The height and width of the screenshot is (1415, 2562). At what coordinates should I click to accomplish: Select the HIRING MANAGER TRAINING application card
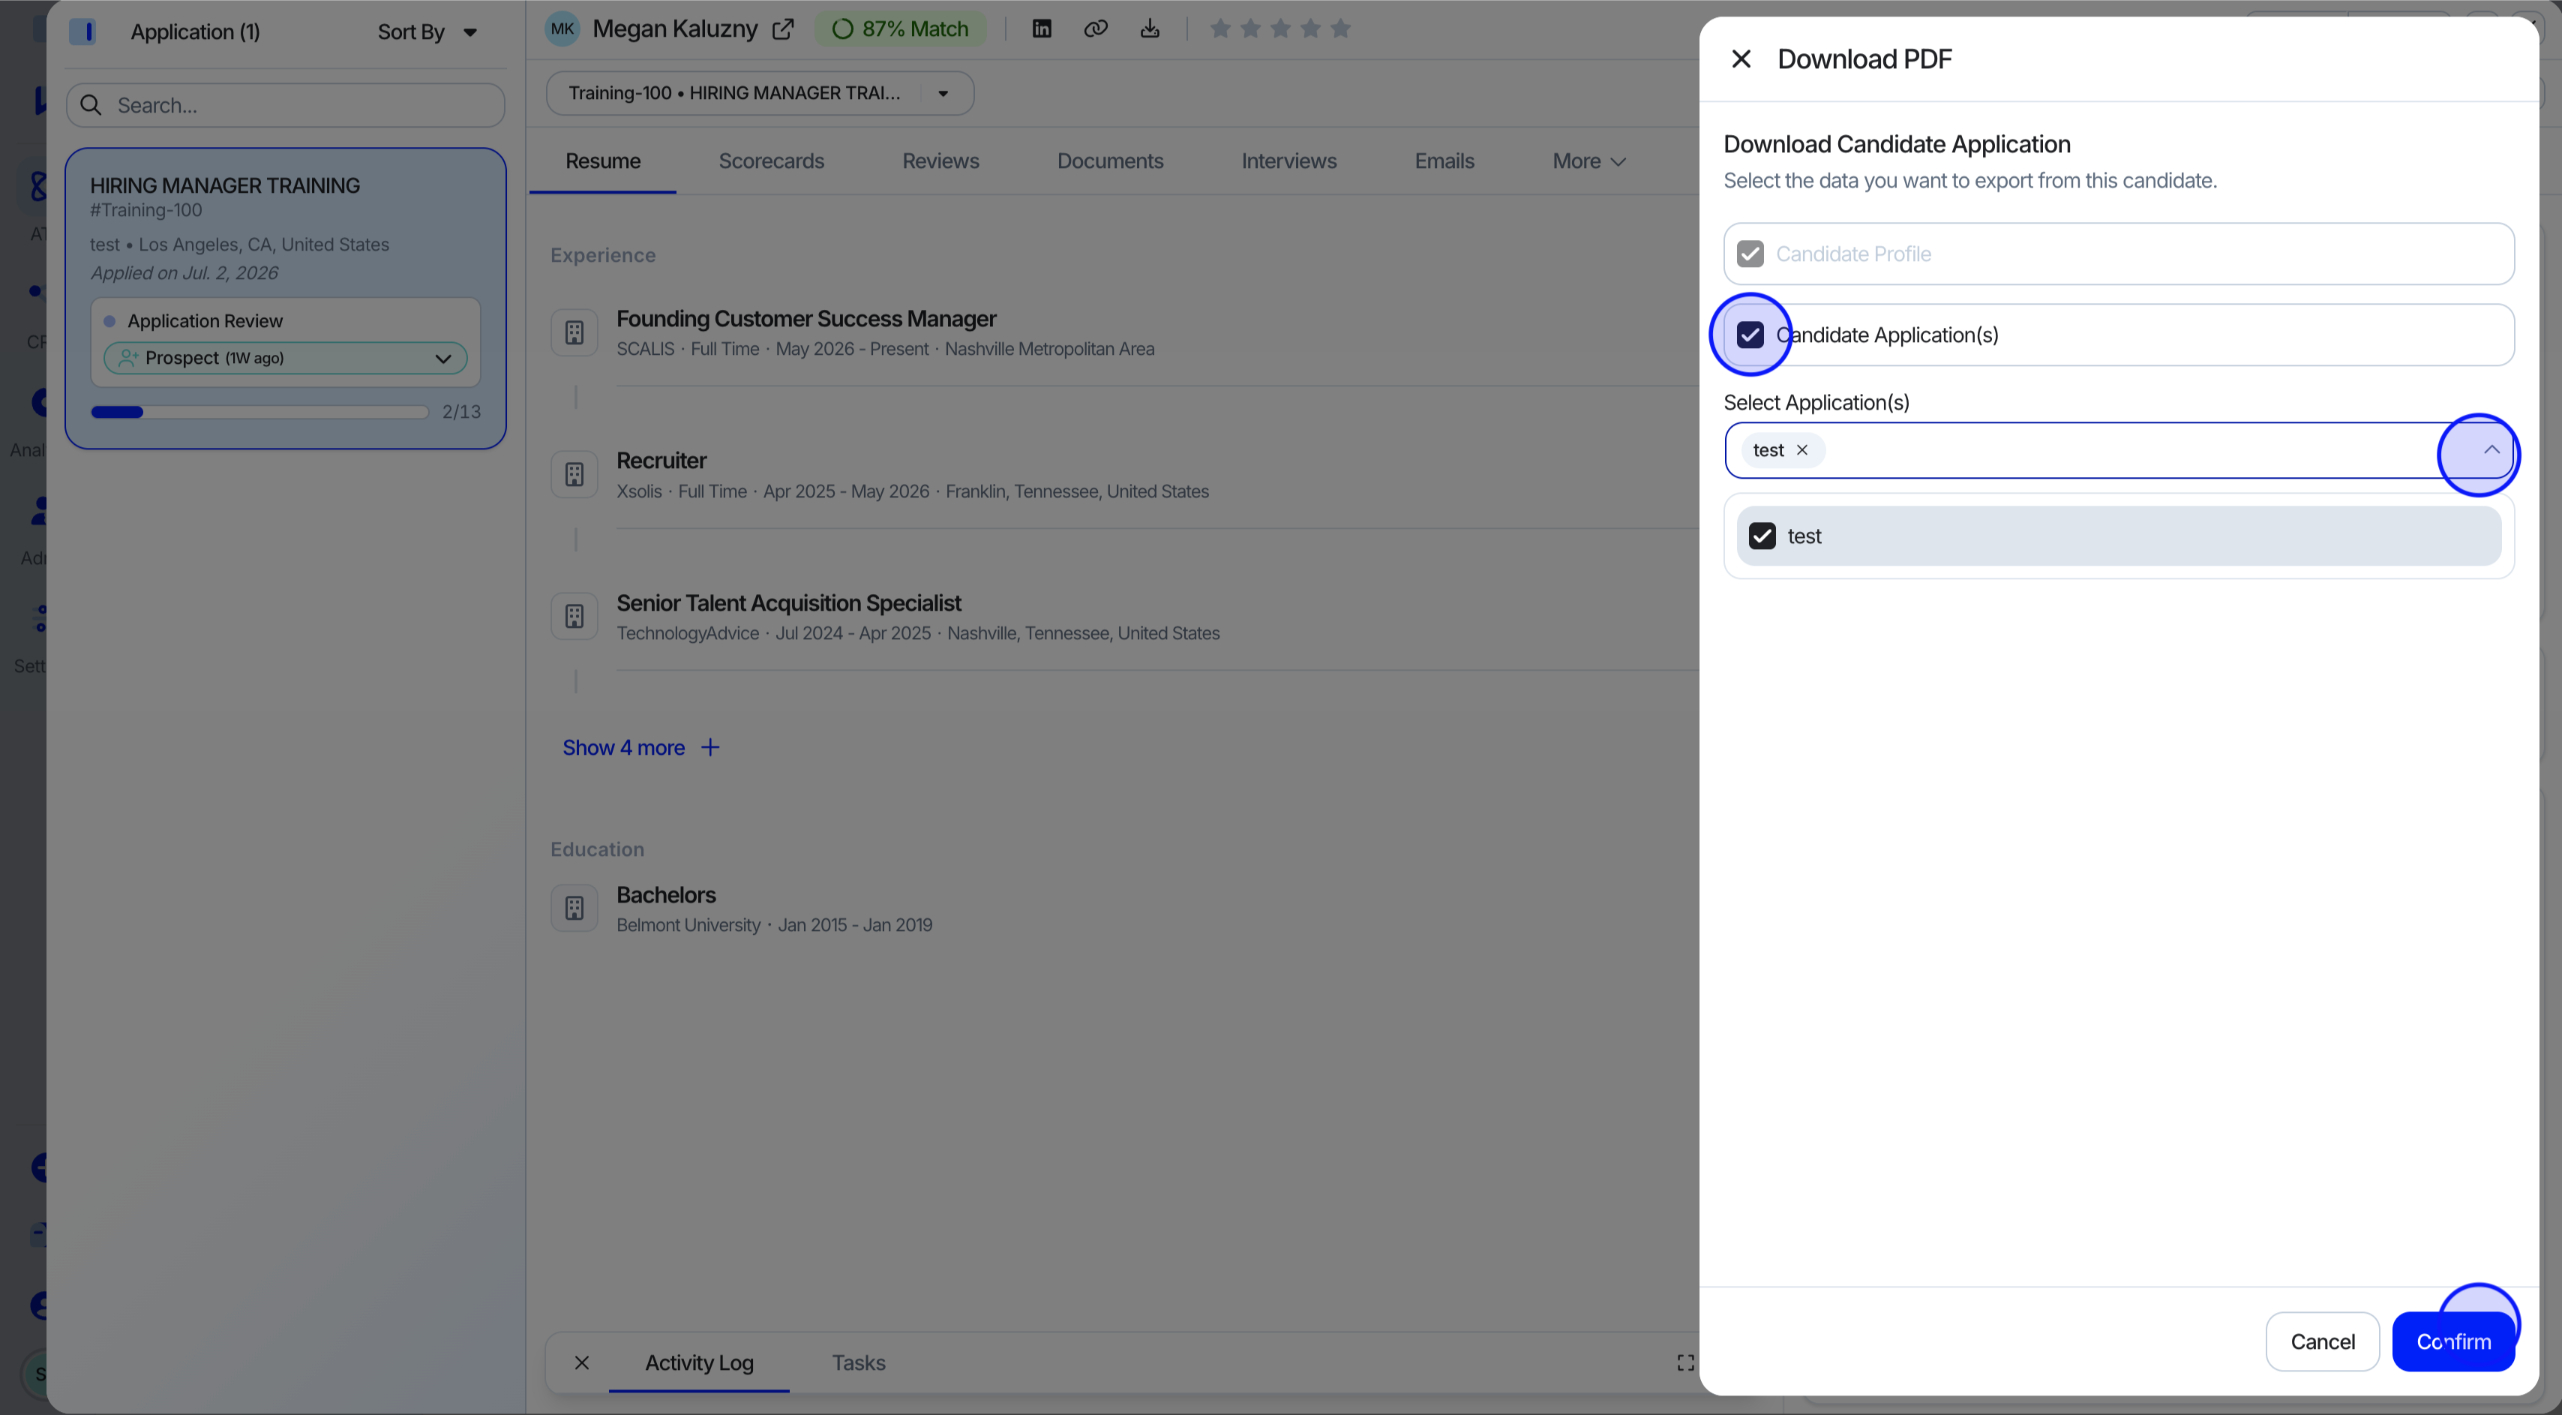click(286, 299)
